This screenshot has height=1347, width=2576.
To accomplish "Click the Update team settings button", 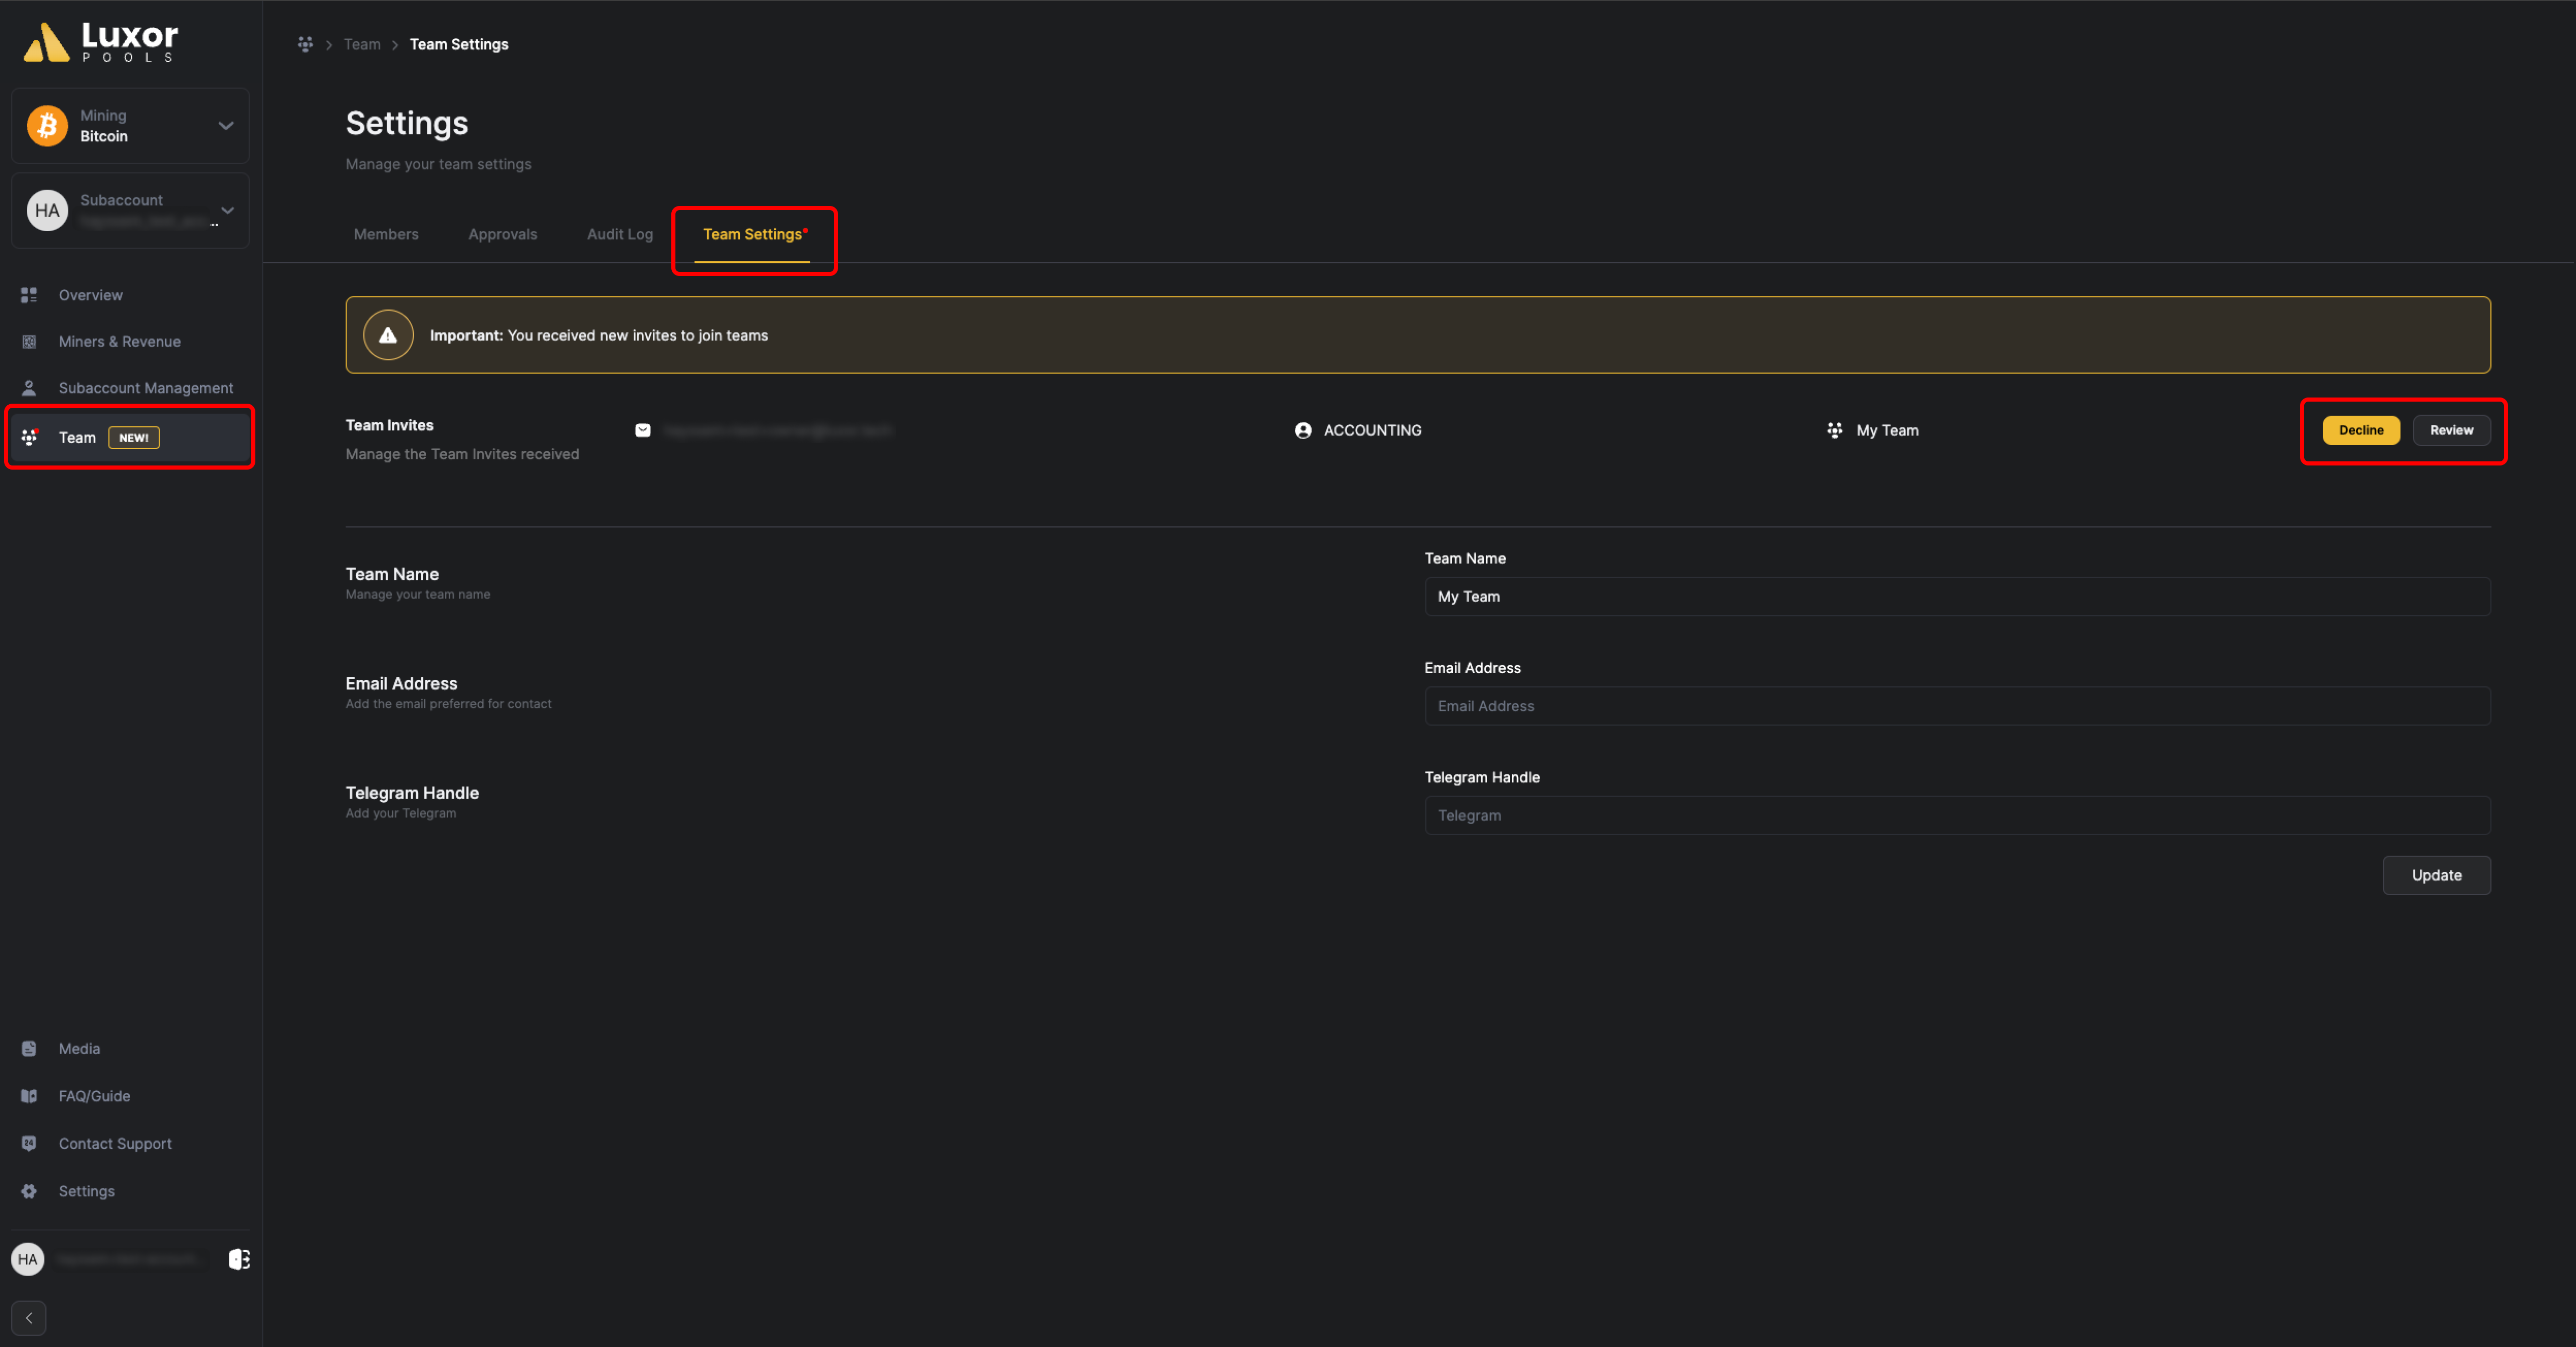I will coord(2436,875).
